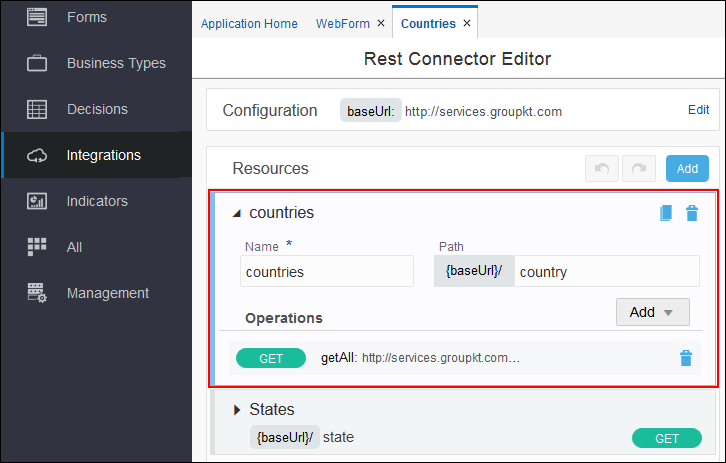This screenshot has width=726, height=463.
Task: Click the GET badge of getAll
Action: pyautogui.click(x=271, y=358)
